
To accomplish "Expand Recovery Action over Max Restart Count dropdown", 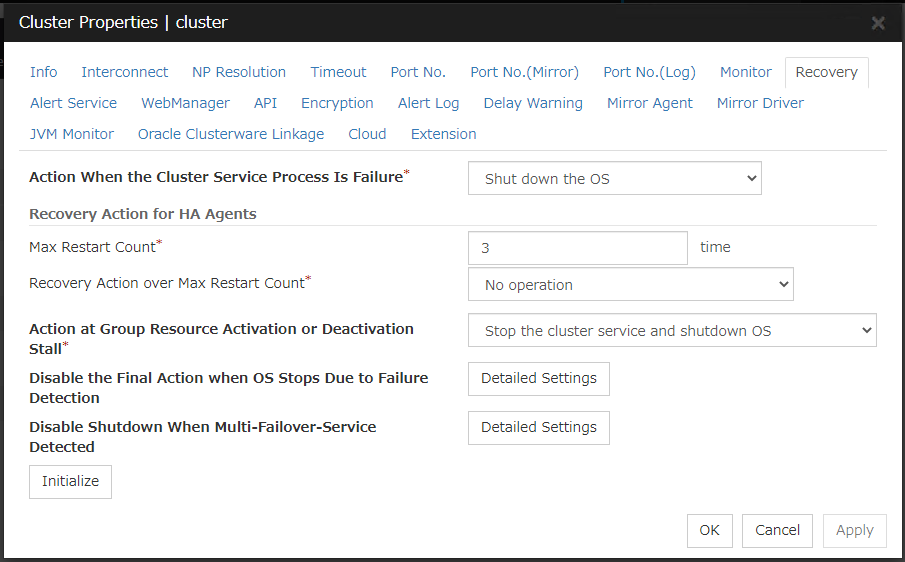I will 630,285.
